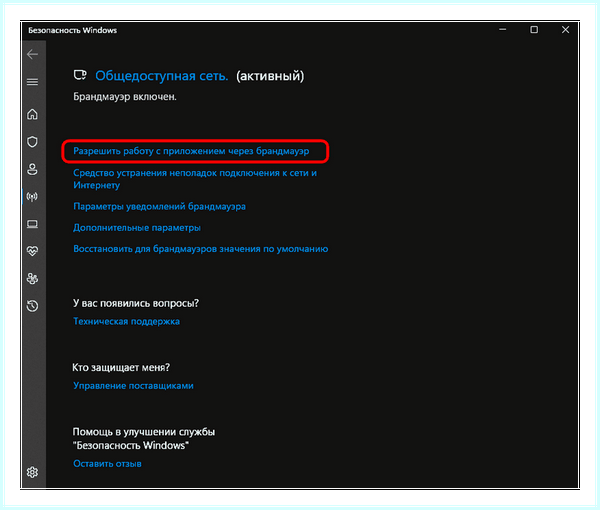This screenshot has height=510, width=600.
Task: Open Settings gear icon in sidebar
Action: [x=33, y=472]
